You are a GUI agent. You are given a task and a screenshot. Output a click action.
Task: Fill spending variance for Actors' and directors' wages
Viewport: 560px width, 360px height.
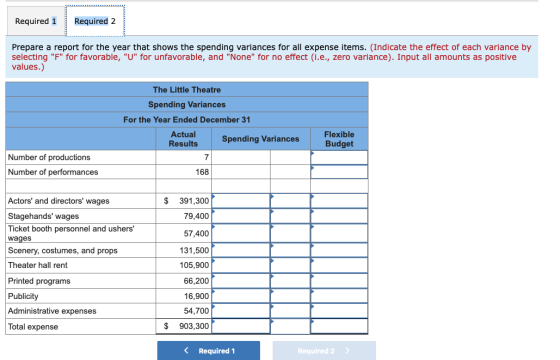point(241,201)
